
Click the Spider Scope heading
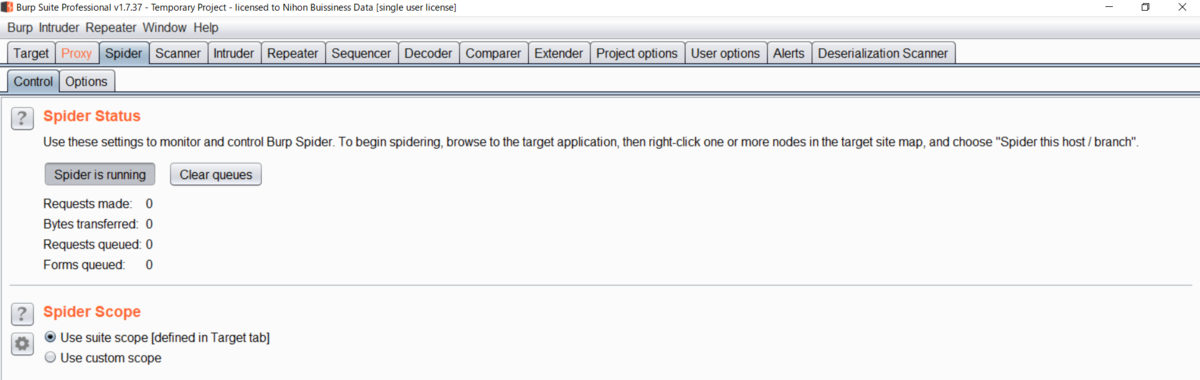point(92,311)
